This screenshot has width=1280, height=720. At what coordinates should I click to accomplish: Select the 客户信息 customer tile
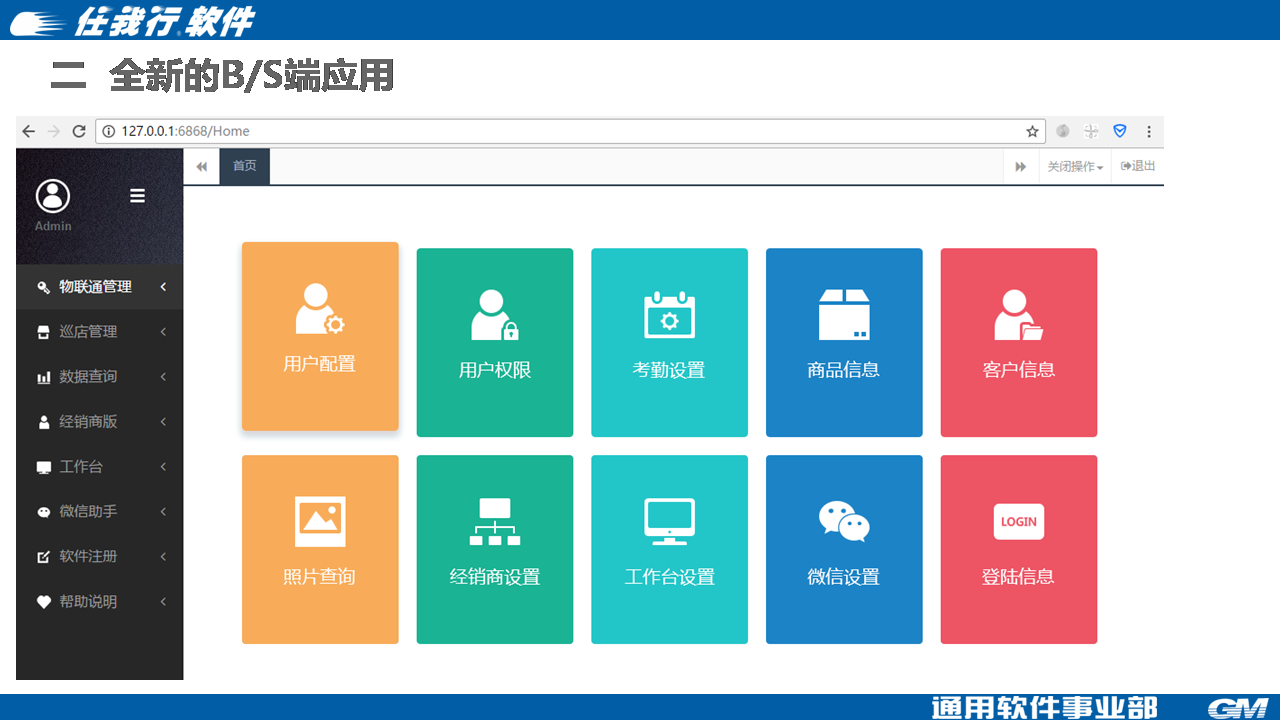(1018, 342)
